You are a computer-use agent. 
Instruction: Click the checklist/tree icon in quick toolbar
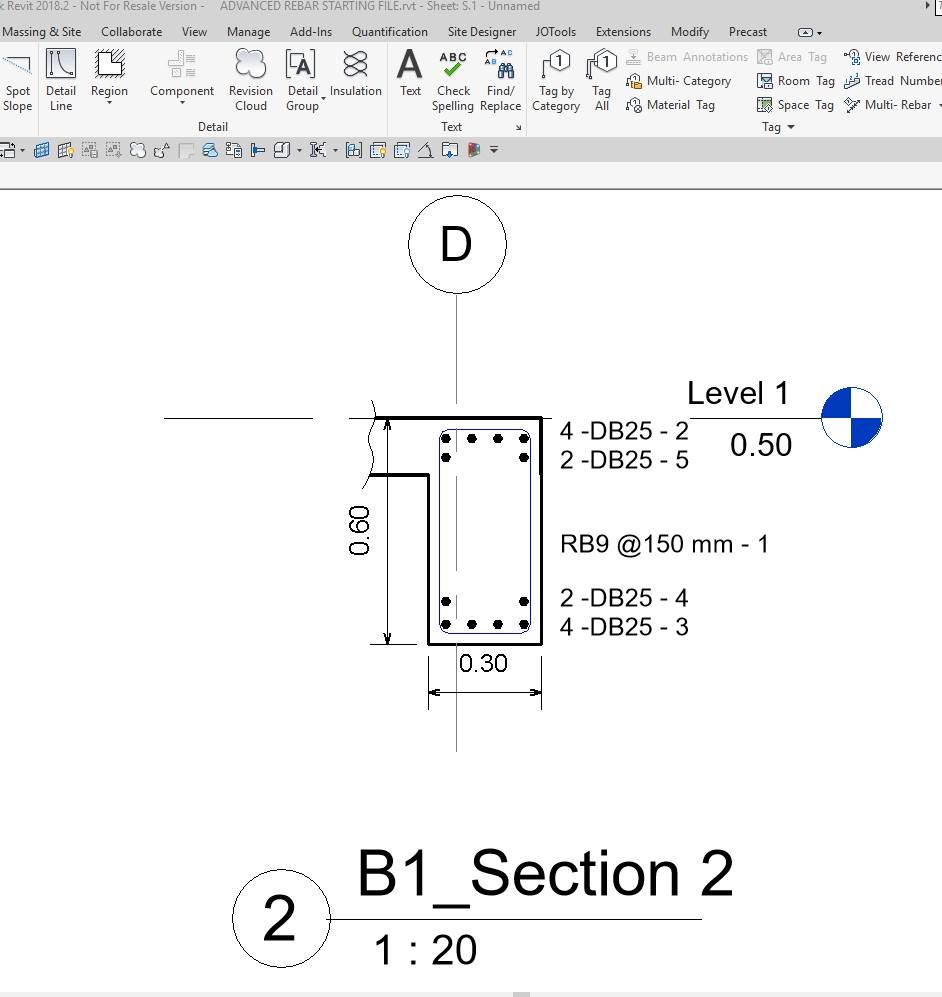(x=233, y=151)
